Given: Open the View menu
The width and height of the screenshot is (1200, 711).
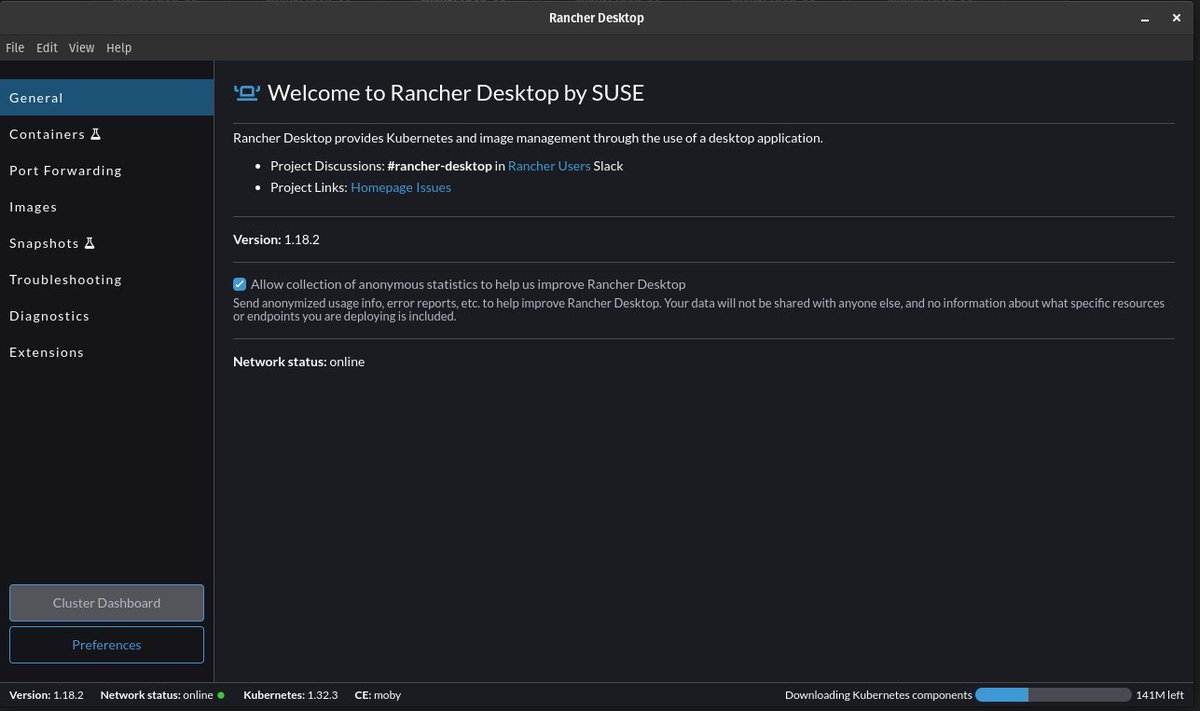Looking at the screenshot, I should (82, 48).
